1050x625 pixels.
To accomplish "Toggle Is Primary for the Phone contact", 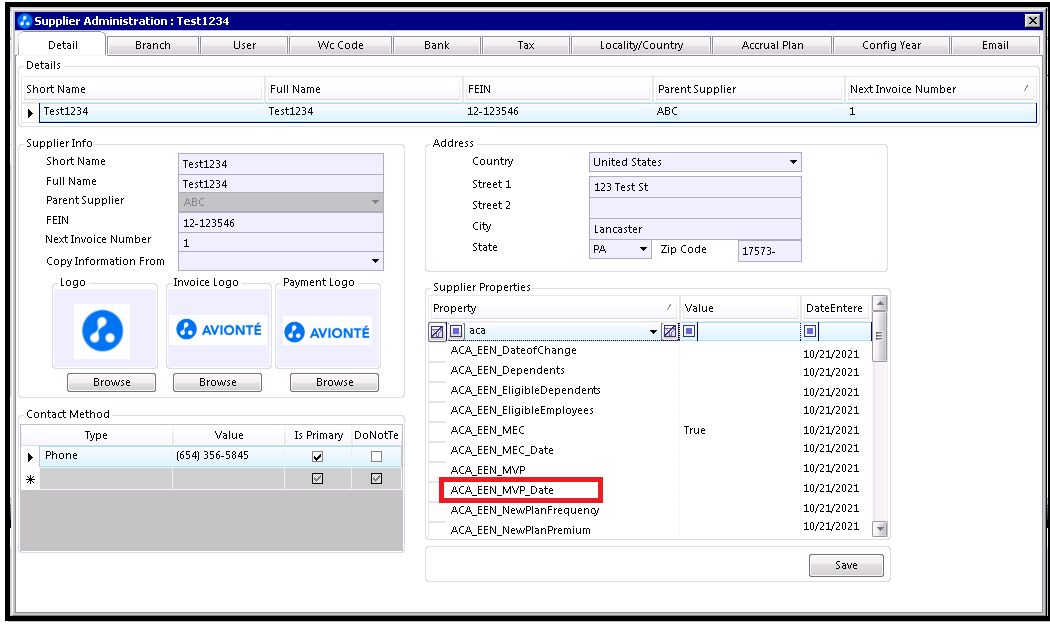I will coord(317,457).
